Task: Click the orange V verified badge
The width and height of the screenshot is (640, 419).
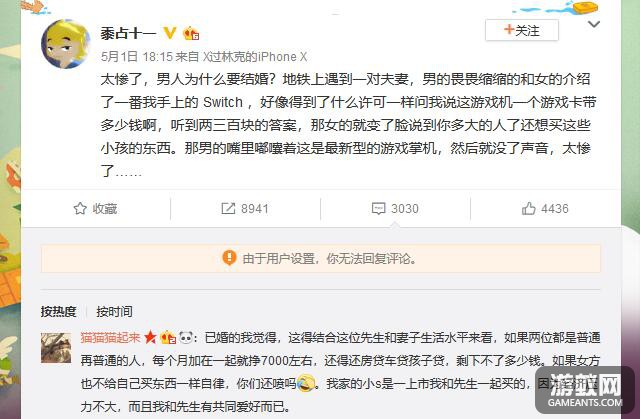Action: pos(169,32)
